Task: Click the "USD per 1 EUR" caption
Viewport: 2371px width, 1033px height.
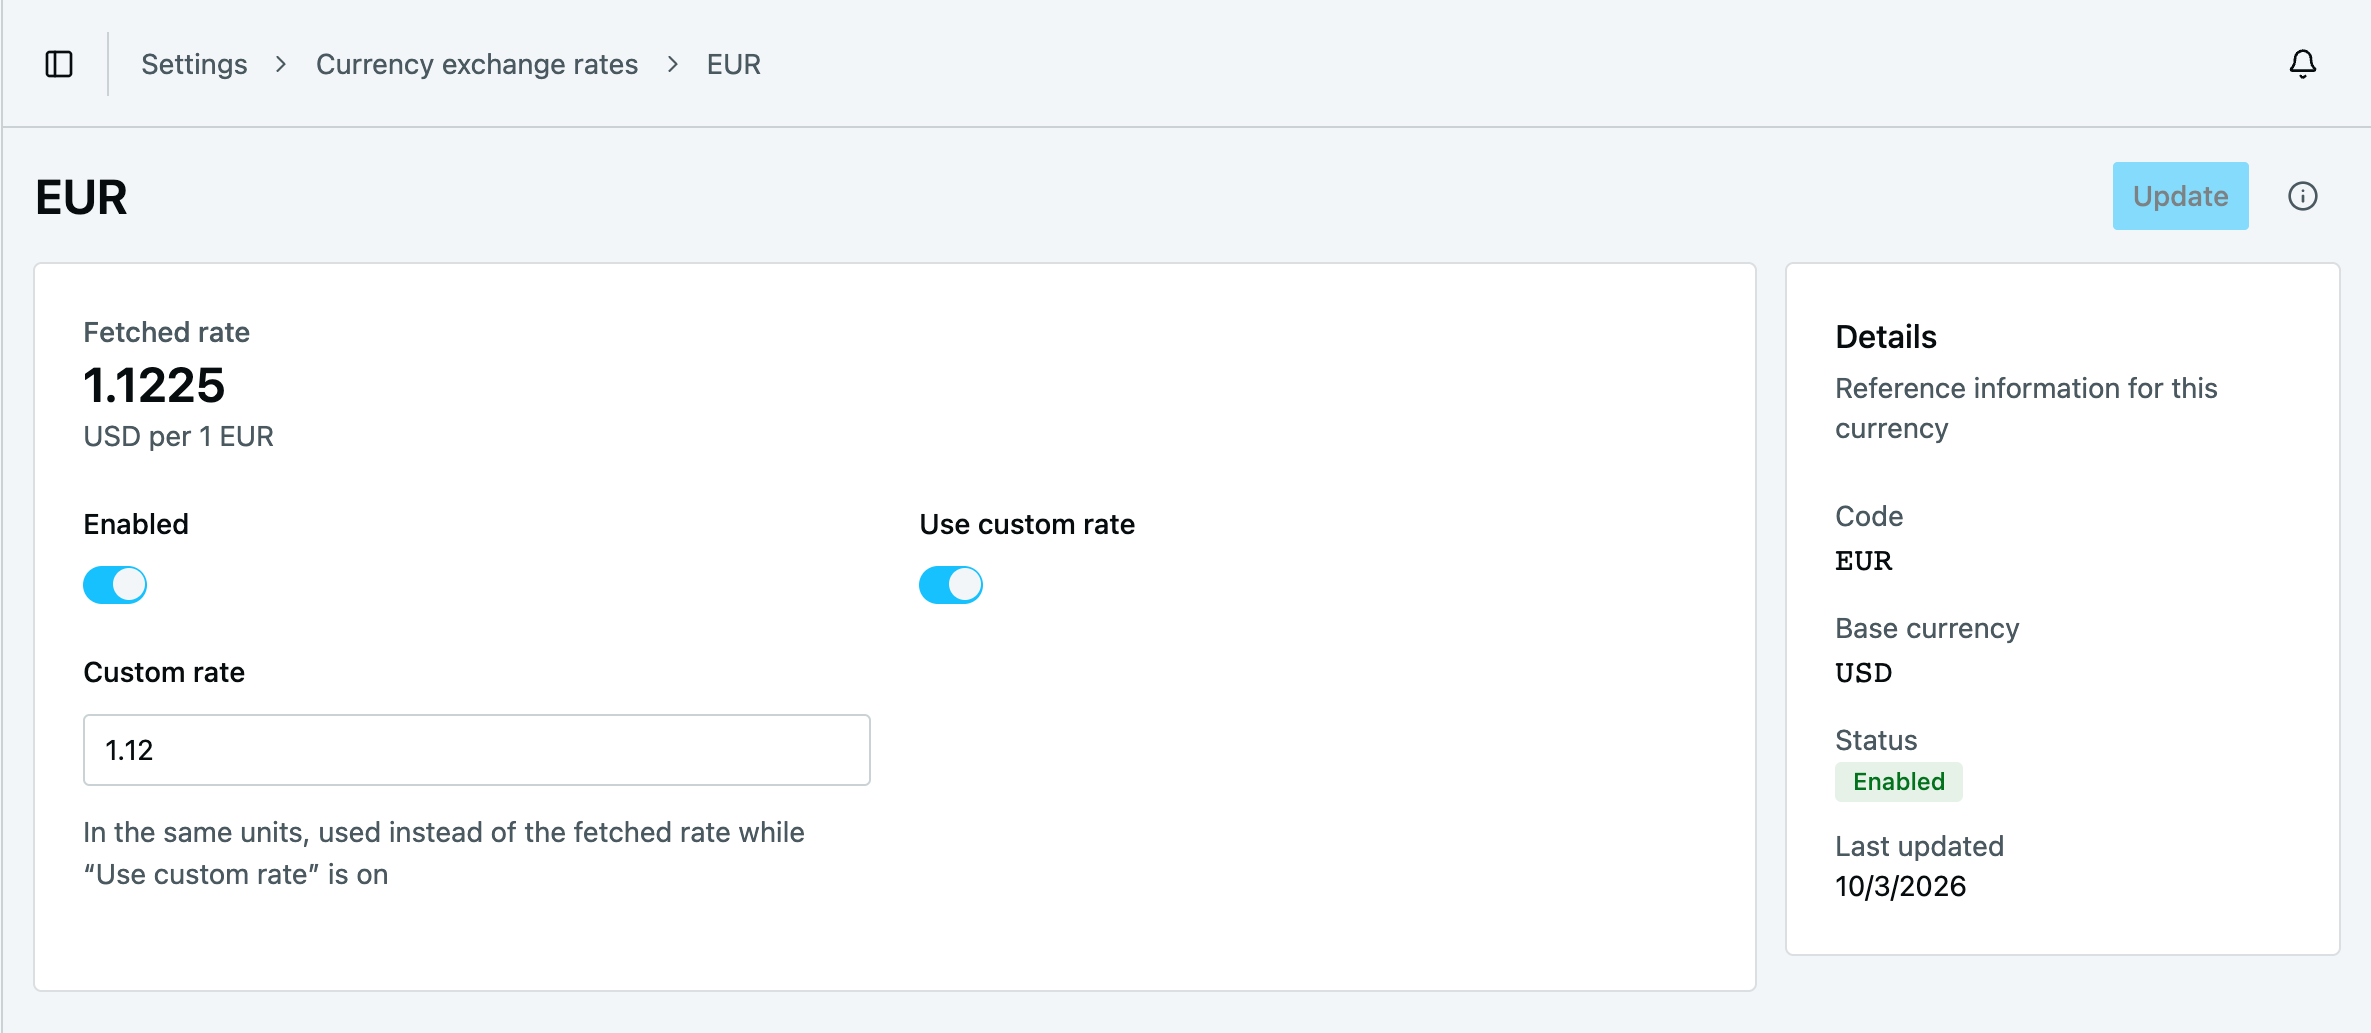Action: [178, 436]
